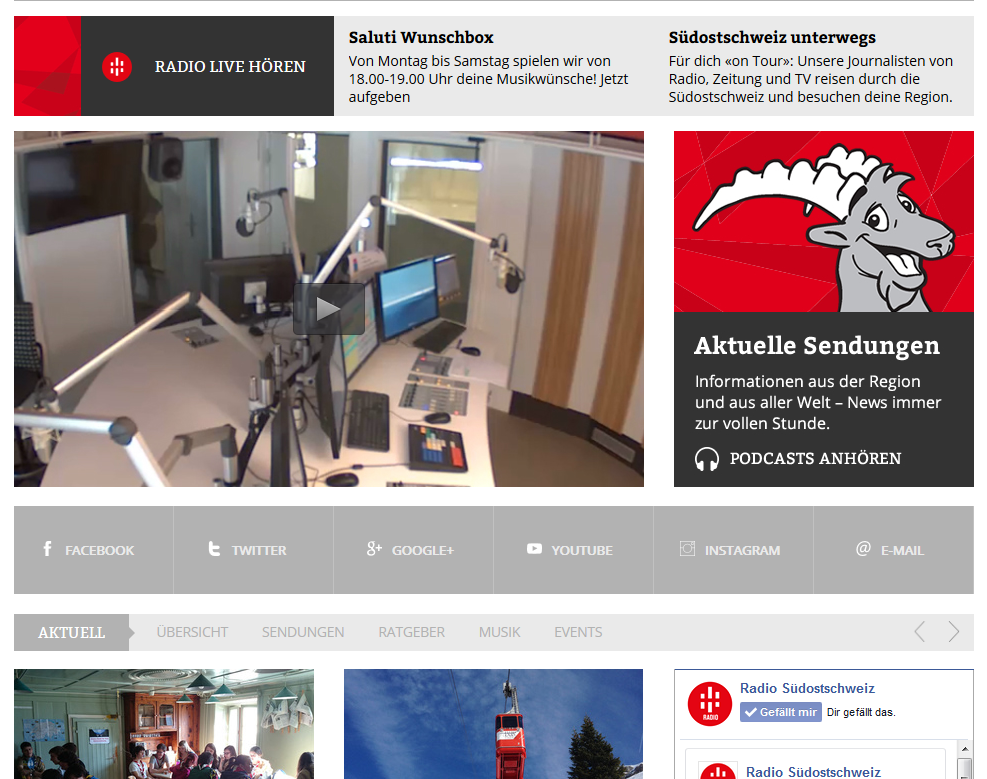Click the headphones podcast icon

[707, 459]
